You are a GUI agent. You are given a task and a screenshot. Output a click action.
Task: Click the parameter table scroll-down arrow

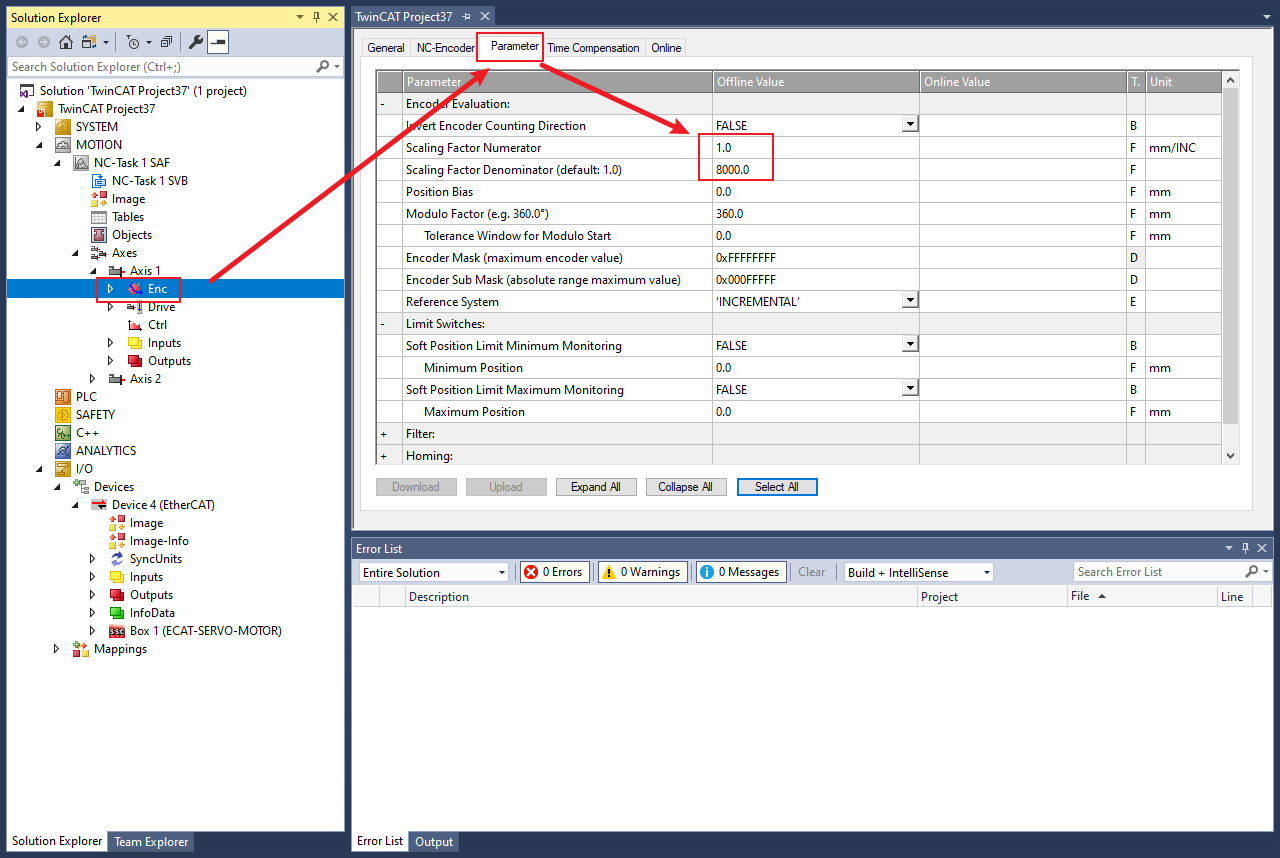coord(1230,455)
